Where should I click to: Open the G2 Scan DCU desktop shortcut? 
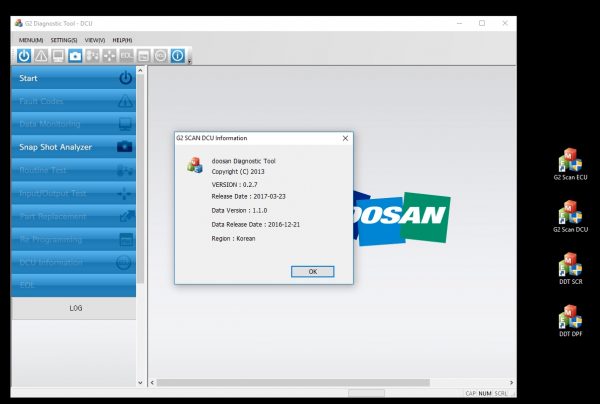570,216
